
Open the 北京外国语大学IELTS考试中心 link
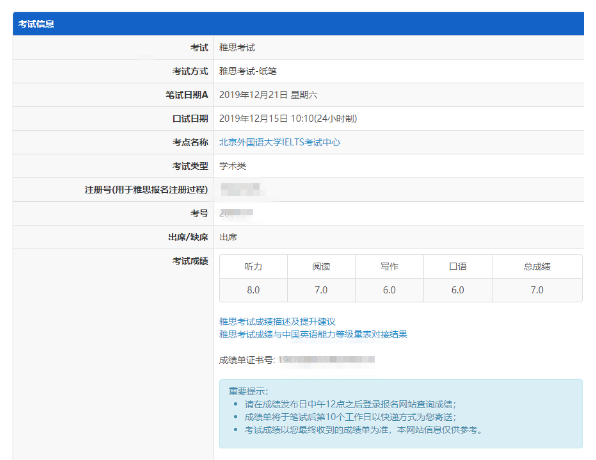point(279,142)
